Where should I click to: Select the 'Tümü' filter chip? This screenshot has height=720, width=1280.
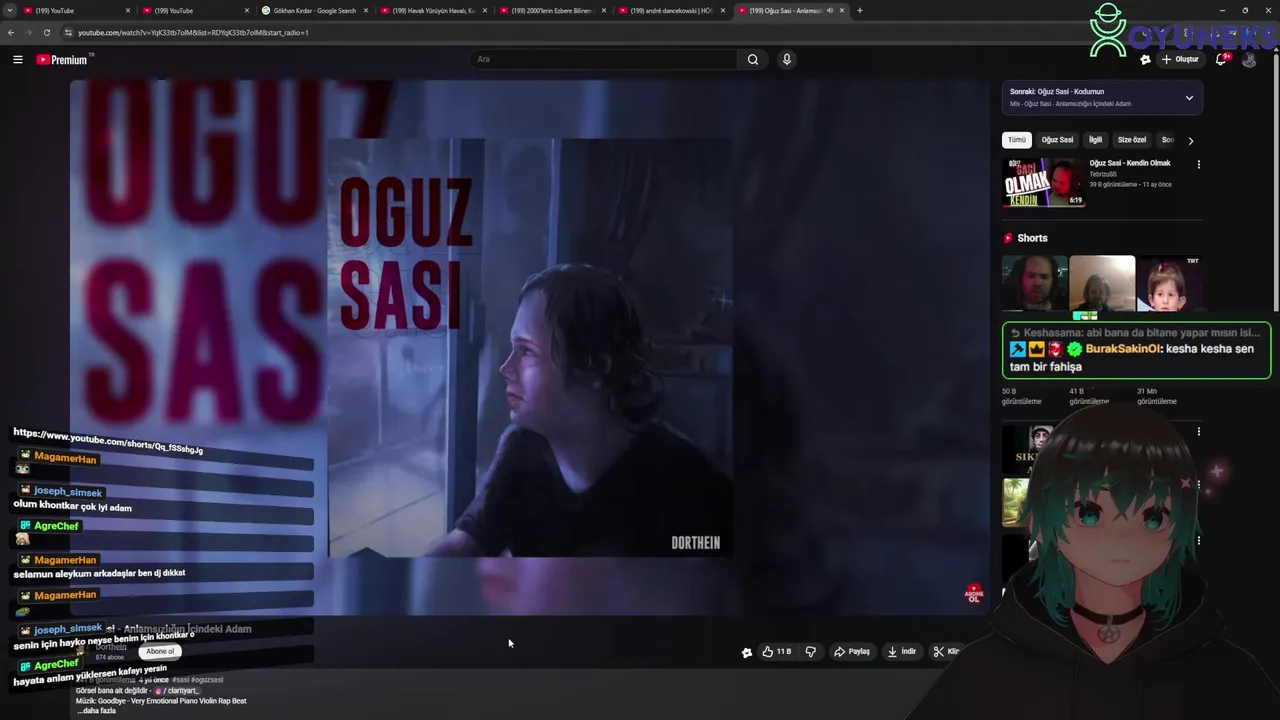point(1016,140)
